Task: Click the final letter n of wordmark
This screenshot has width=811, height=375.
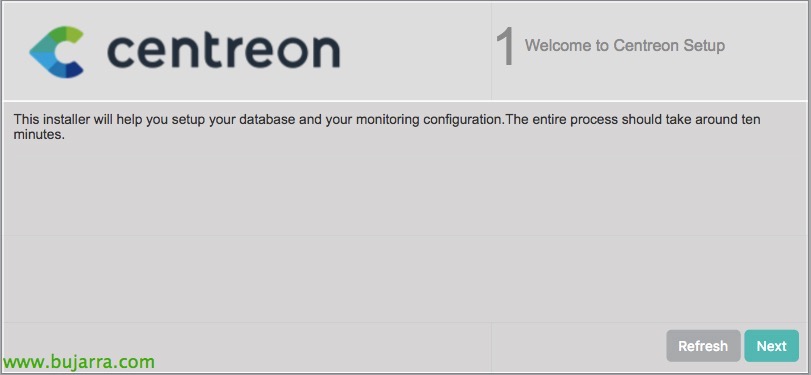Action: (325, 54)
